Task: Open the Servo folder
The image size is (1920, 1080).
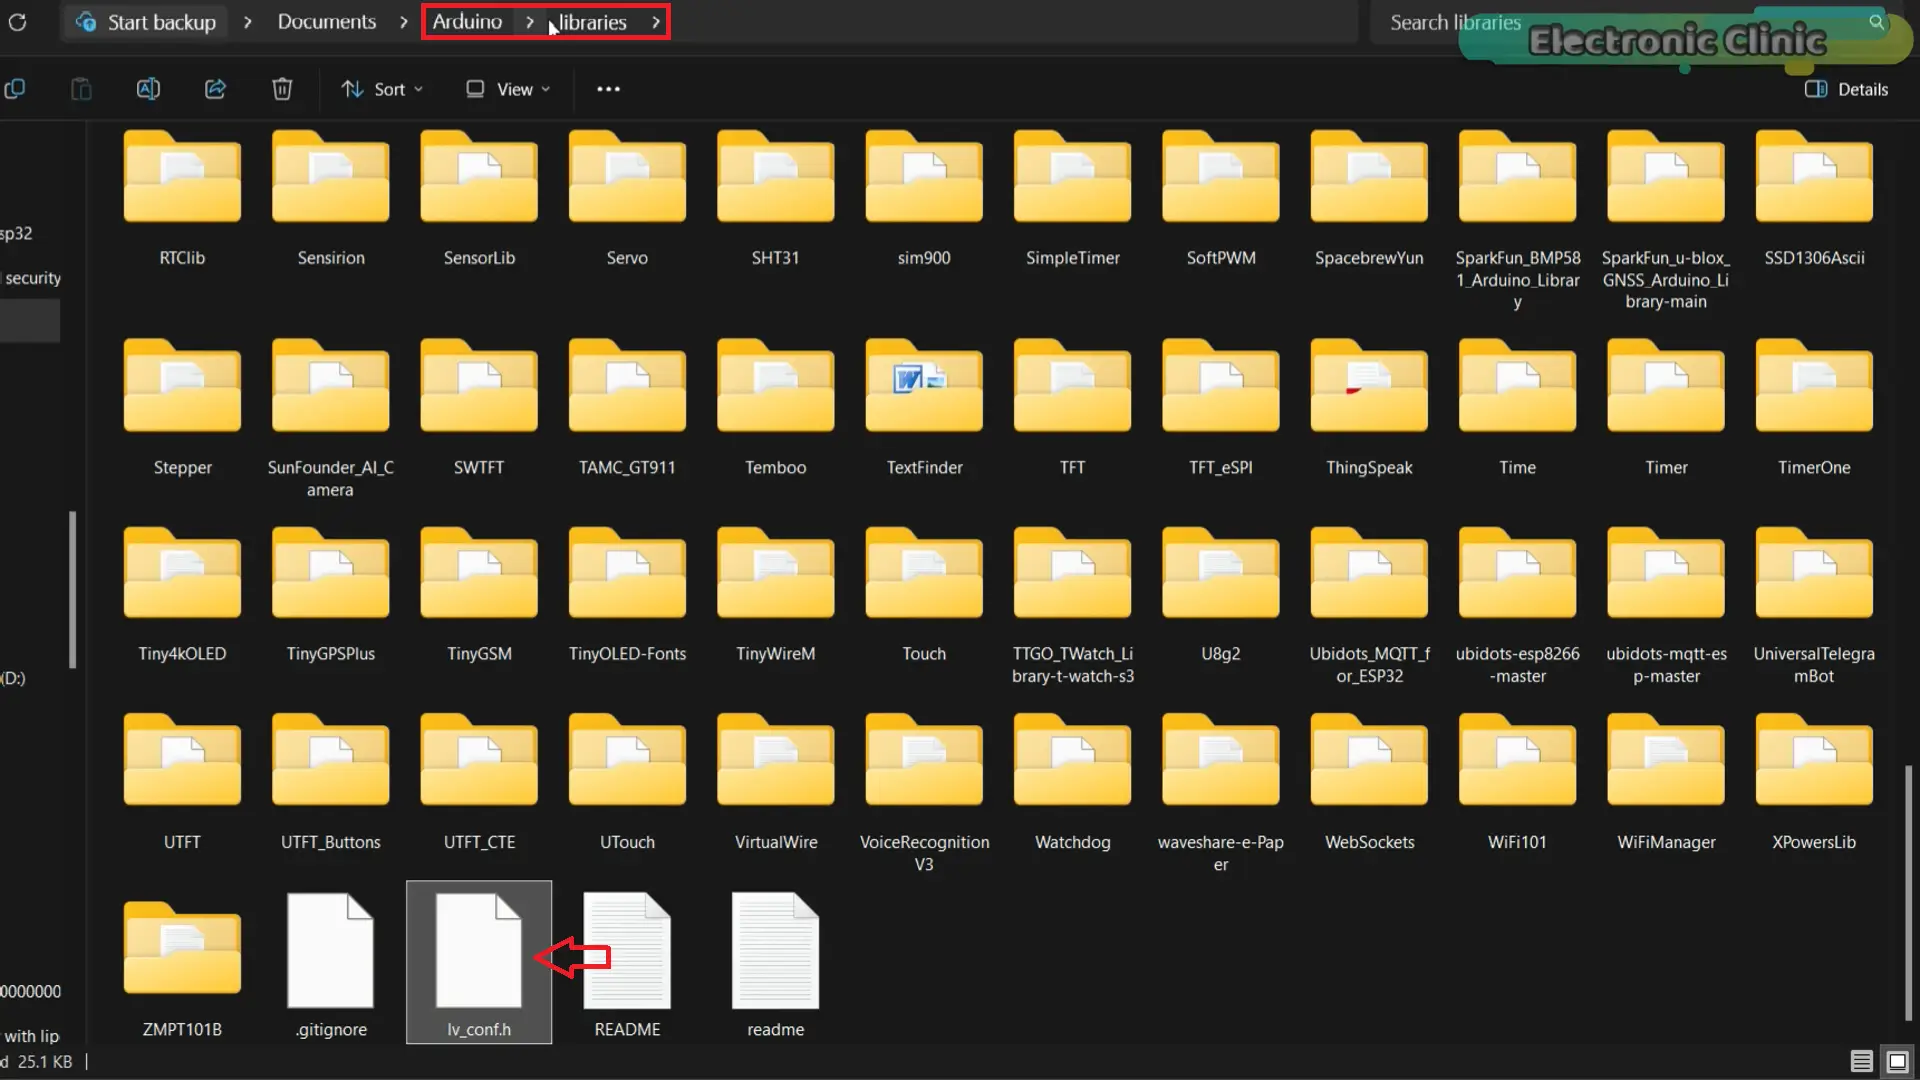Action: coord(627,200)
